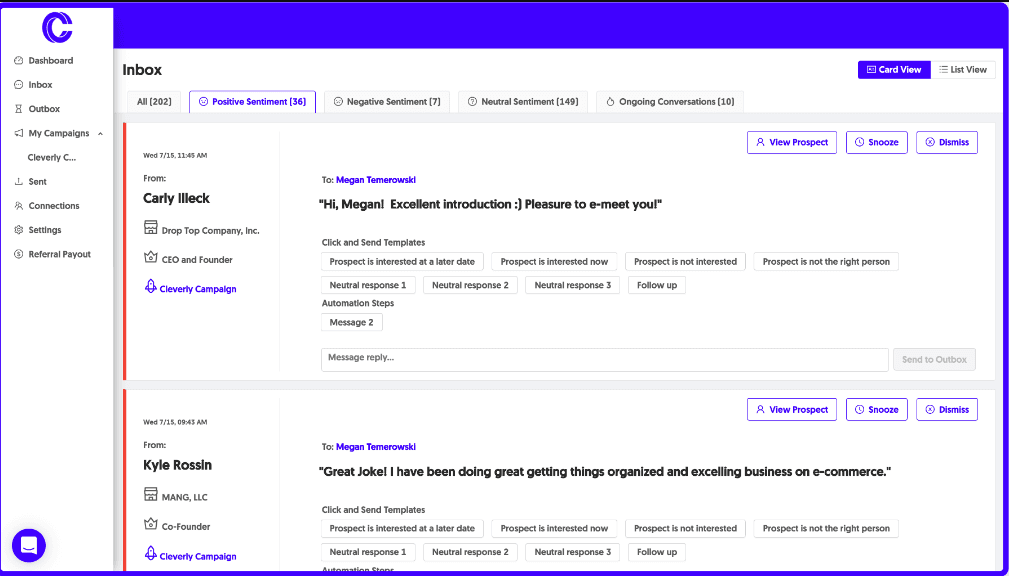Image resolution: width=1009 pixels, height=576 pixels.
Task: Select the Neutral Sentiment (149) tab
Action: [523, 102]
